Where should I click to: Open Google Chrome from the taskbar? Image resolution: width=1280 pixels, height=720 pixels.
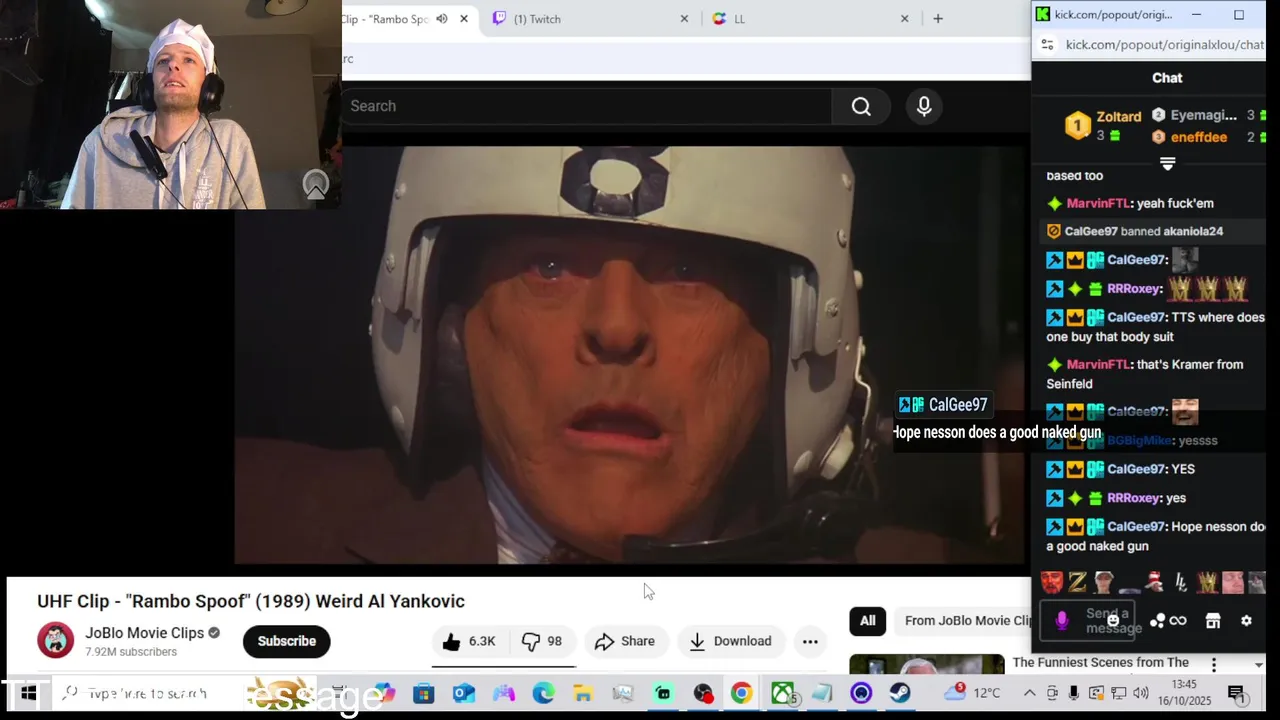(x=741, y=693)
